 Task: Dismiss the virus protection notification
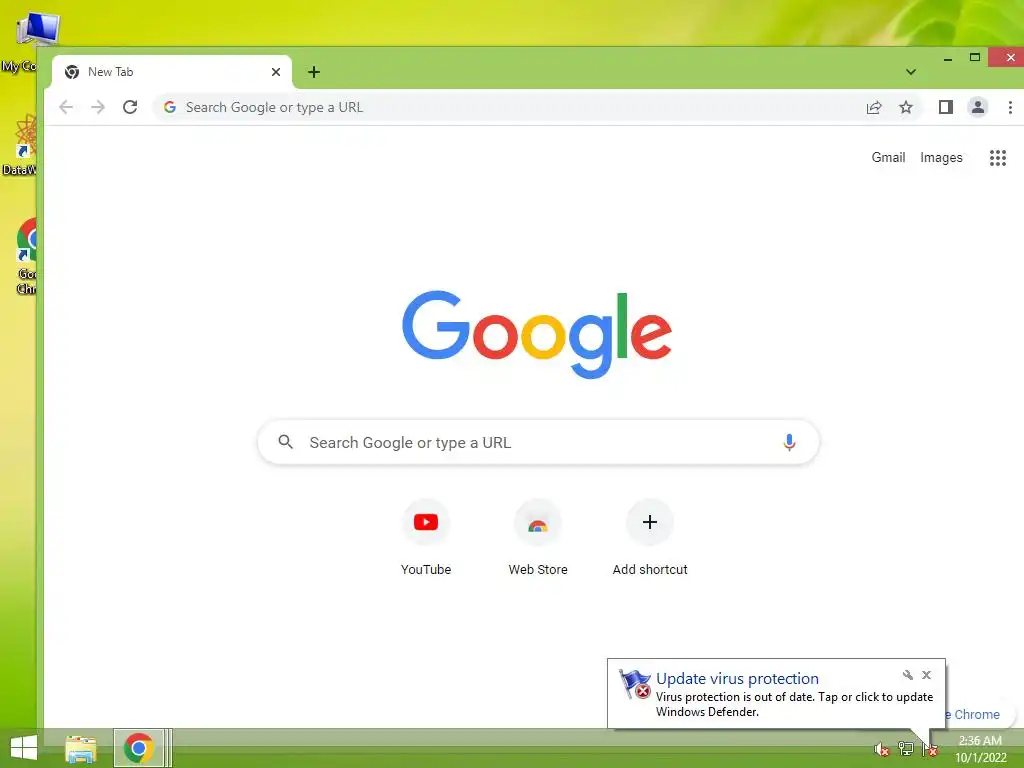pyautogui.click(x=926, y=675)
